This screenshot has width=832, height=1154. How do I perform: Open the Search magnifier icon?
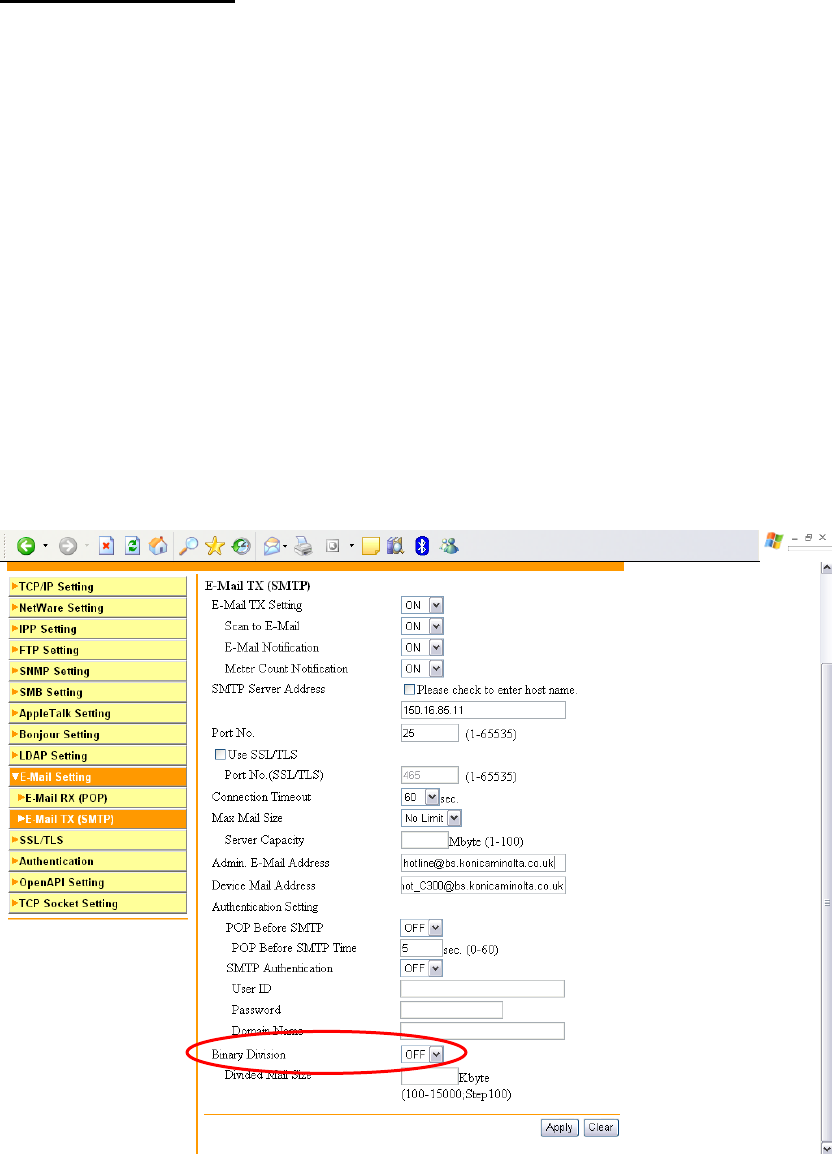click(x=188, y=545)
